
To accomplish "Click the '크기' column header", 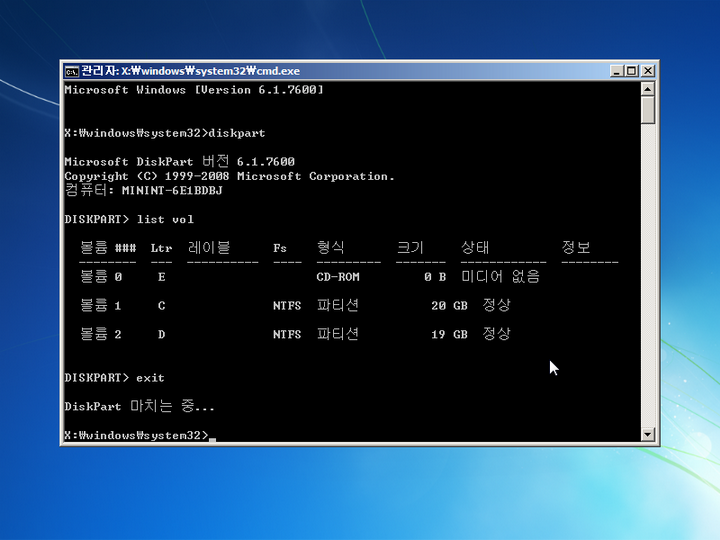I will click(x=410, y=248).
